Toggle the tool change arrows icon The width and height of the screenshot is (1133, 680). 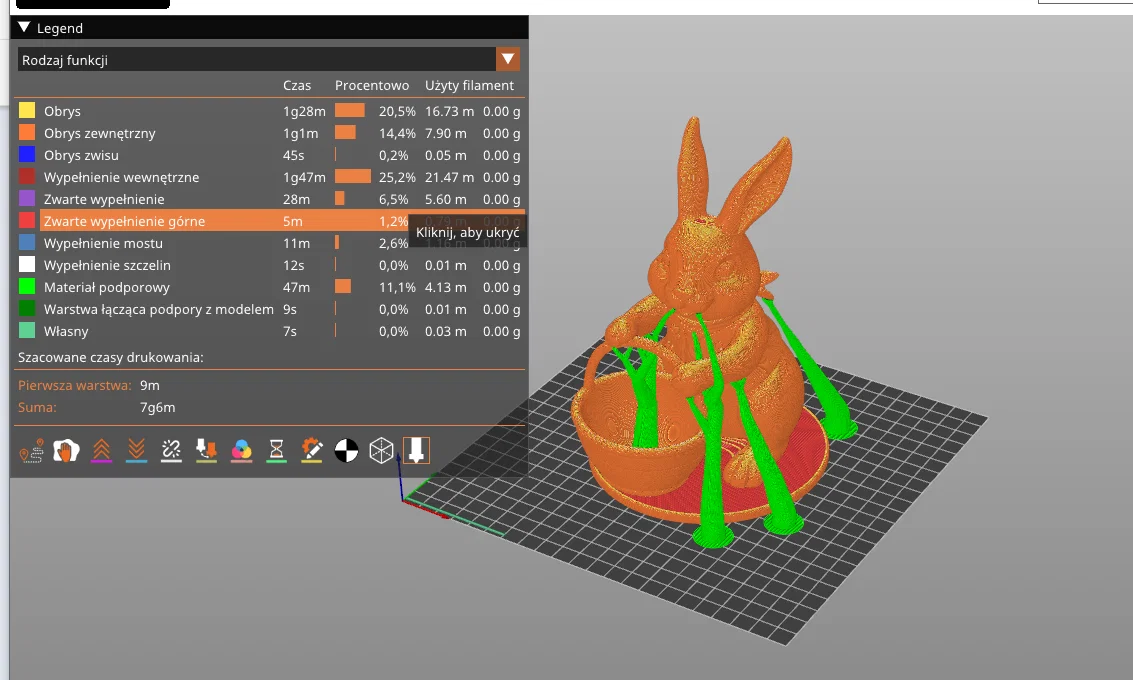coord(206,451)
